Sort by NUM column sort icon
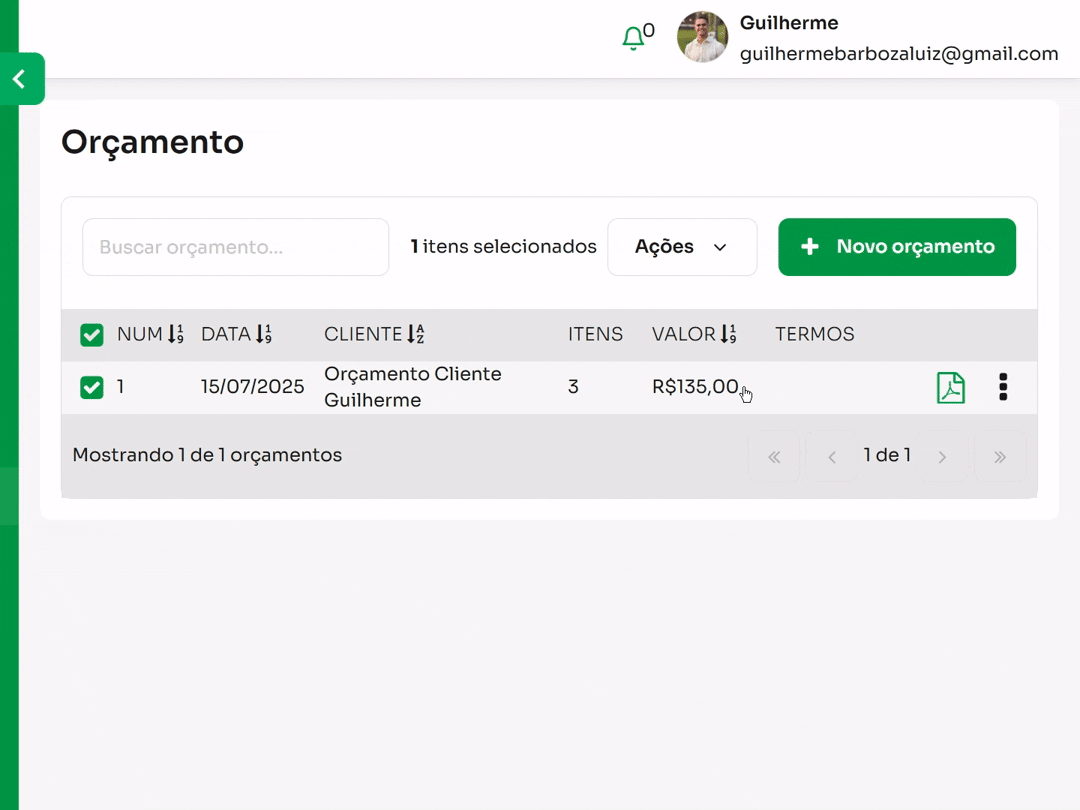Viewport: 1080px width, 810px height. (x=176, y=335)
